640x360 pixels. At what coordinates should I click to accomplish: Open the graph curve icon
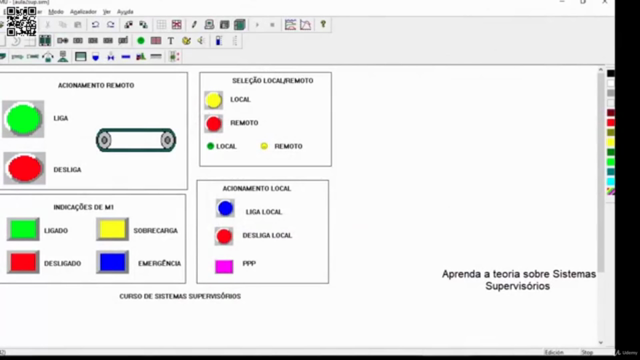[x=305, y=25]
